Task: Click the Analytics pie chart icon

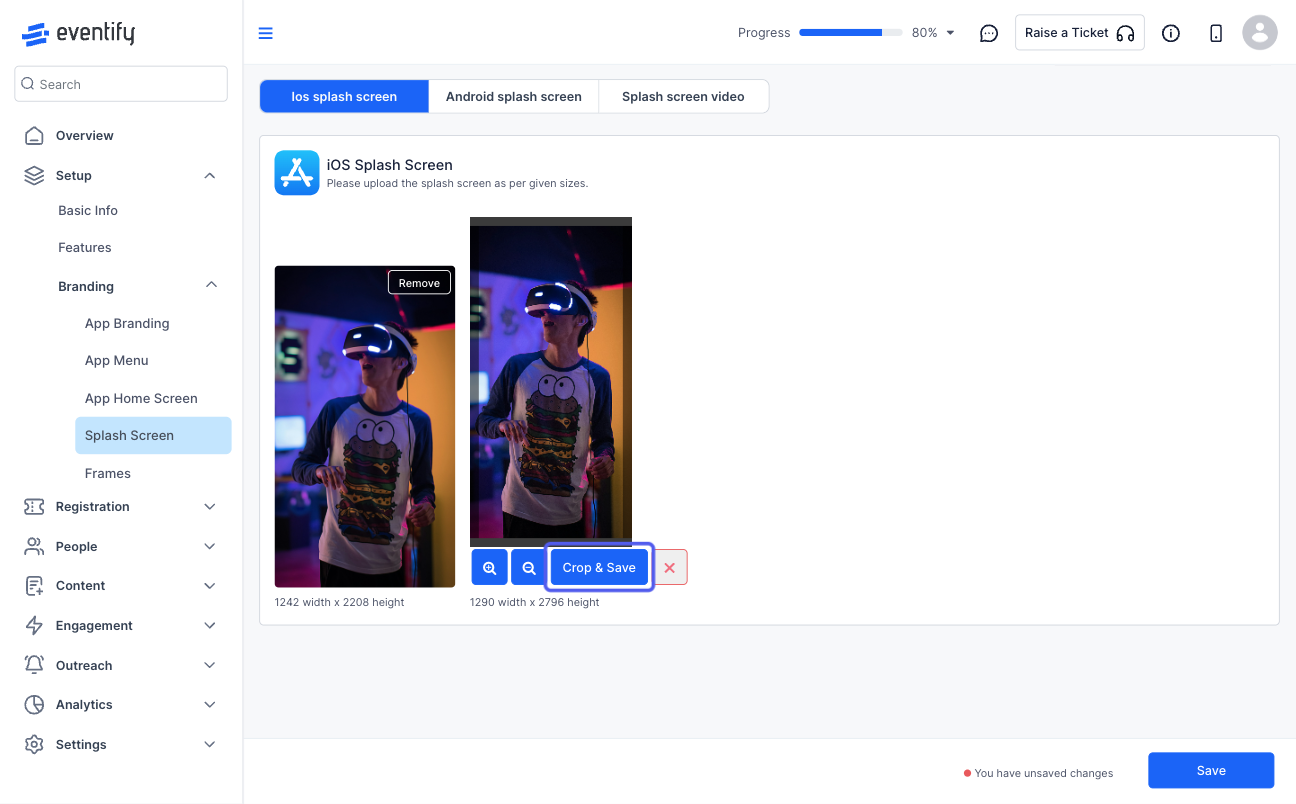Action: [x=34, y=705]
